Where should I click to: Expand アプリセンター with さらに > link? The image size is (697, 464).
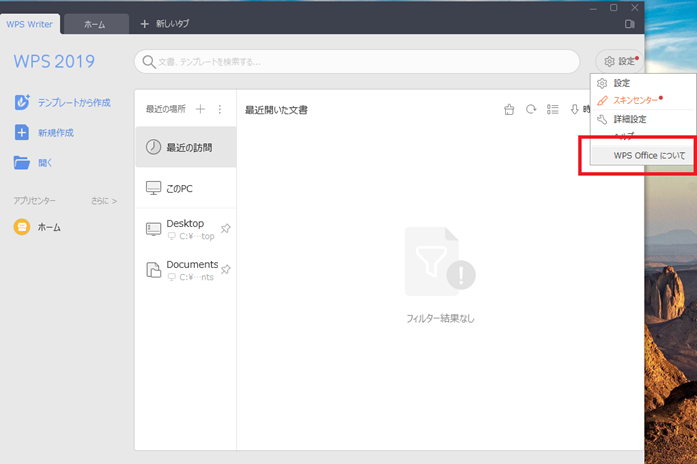[x=104, y=201]
